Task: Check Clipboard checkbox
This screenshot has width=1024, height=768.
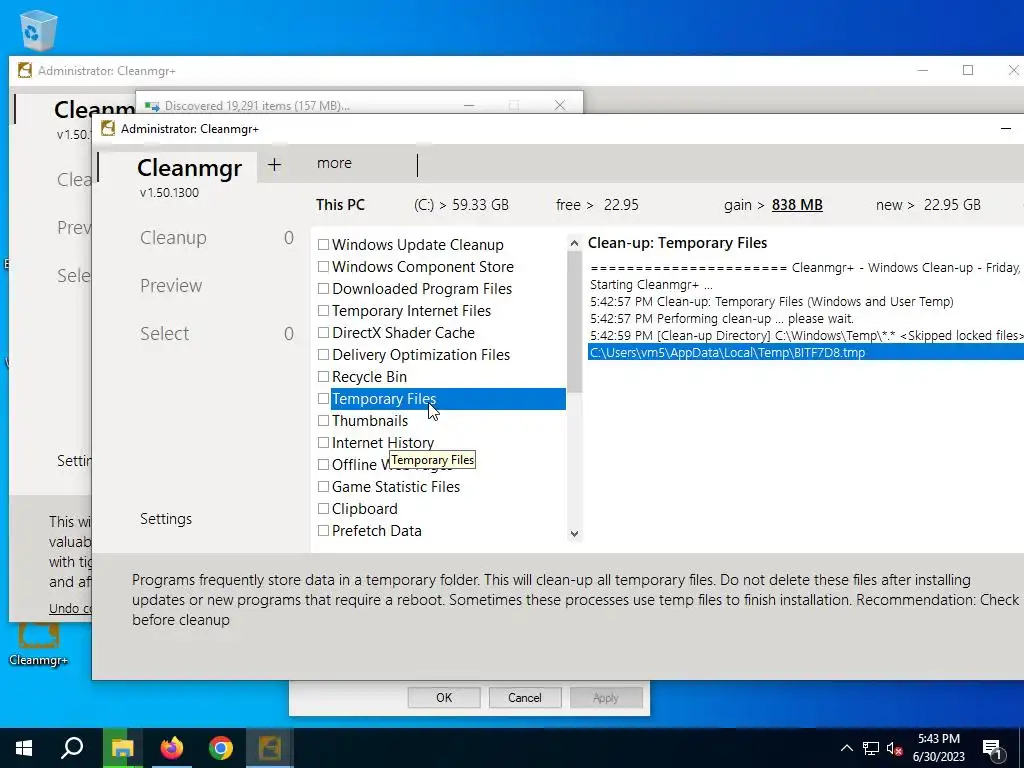Action: pos(323,509)
